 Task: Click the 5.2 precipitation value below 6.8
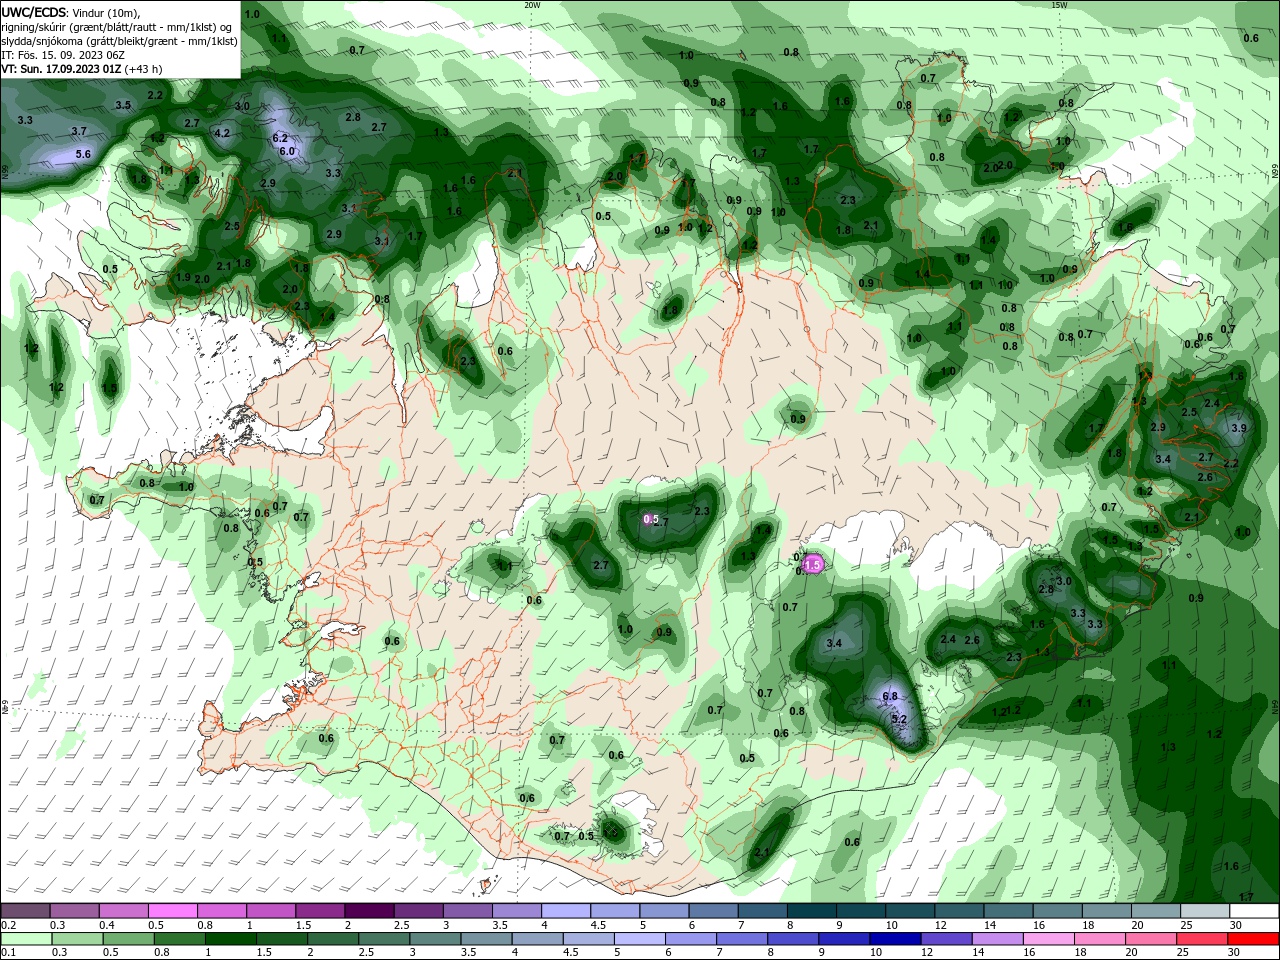(x=898, y=719)
